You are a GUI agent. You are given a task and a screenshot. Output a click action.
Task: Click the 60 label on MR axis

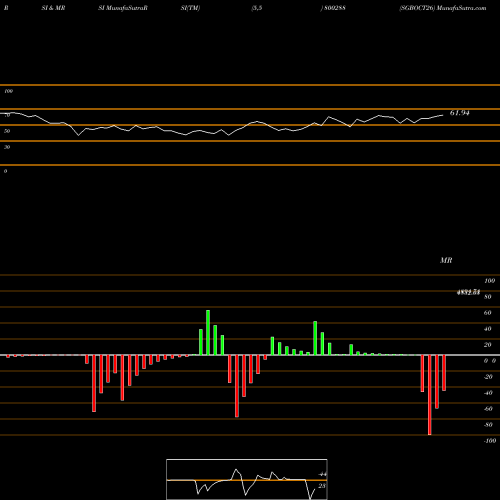pos(487,313)
